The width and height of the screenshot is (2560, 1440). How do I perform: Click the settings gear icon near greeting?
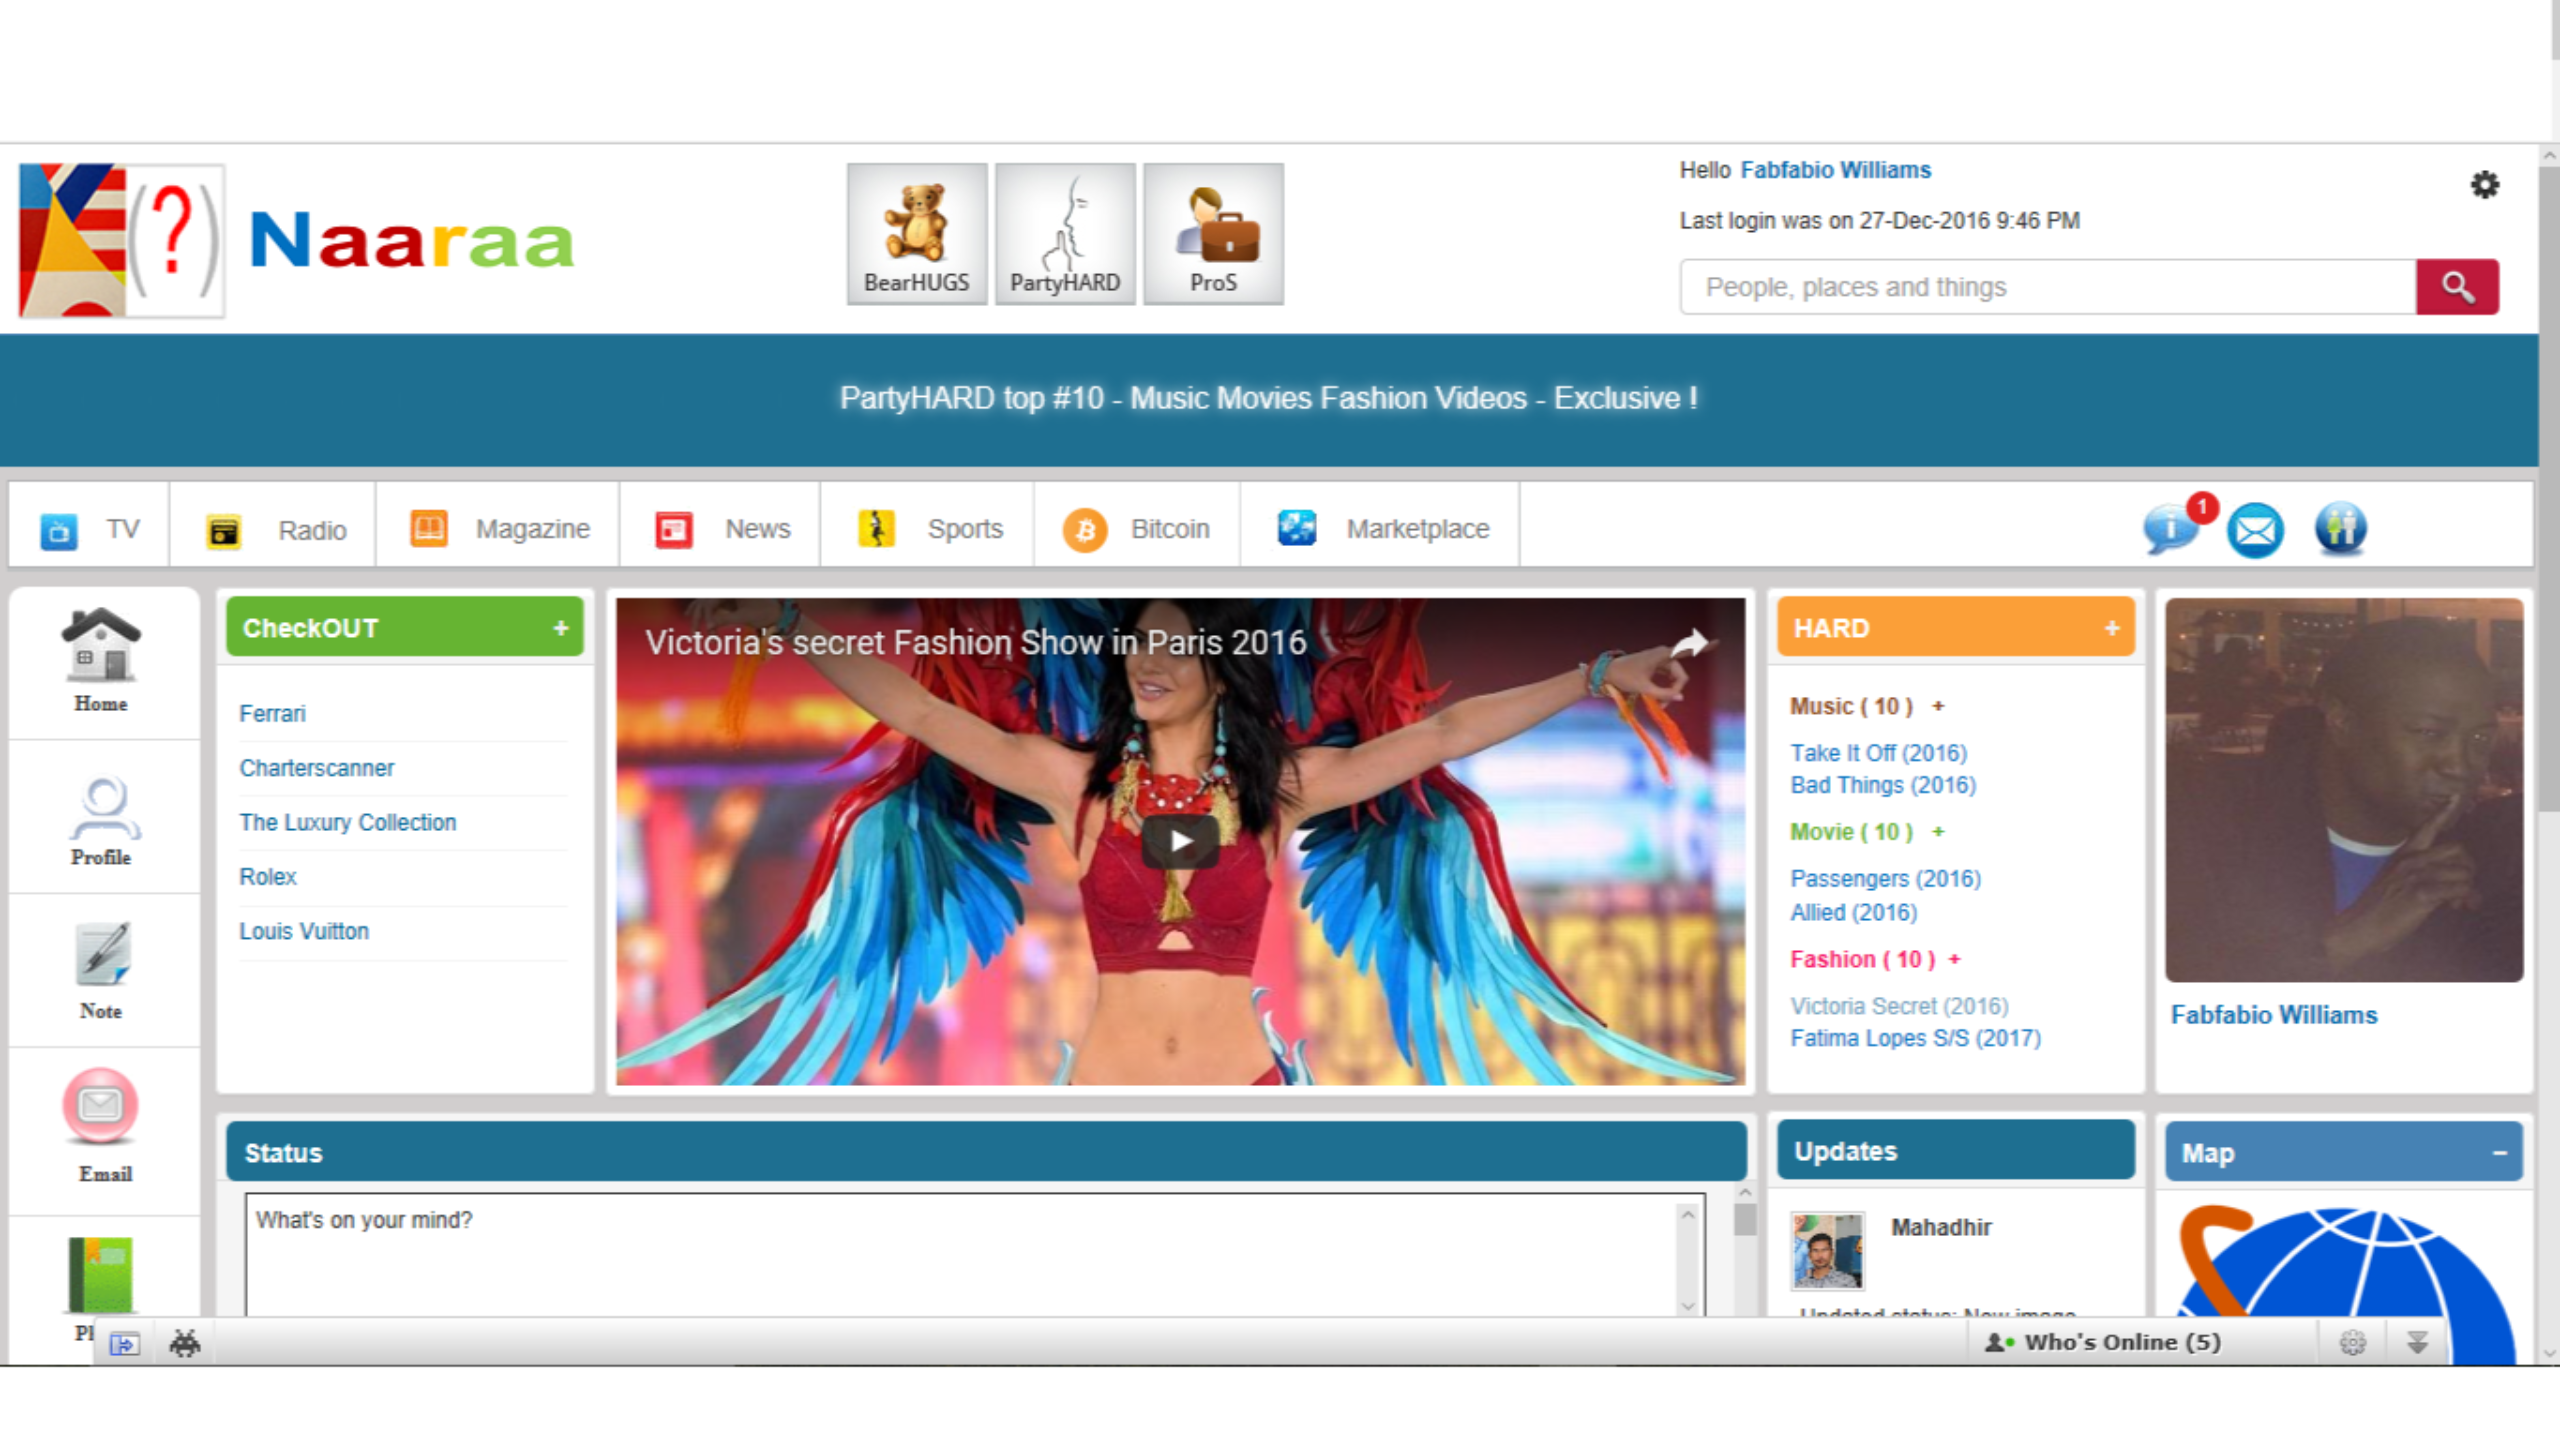(x=2485, y=185)
